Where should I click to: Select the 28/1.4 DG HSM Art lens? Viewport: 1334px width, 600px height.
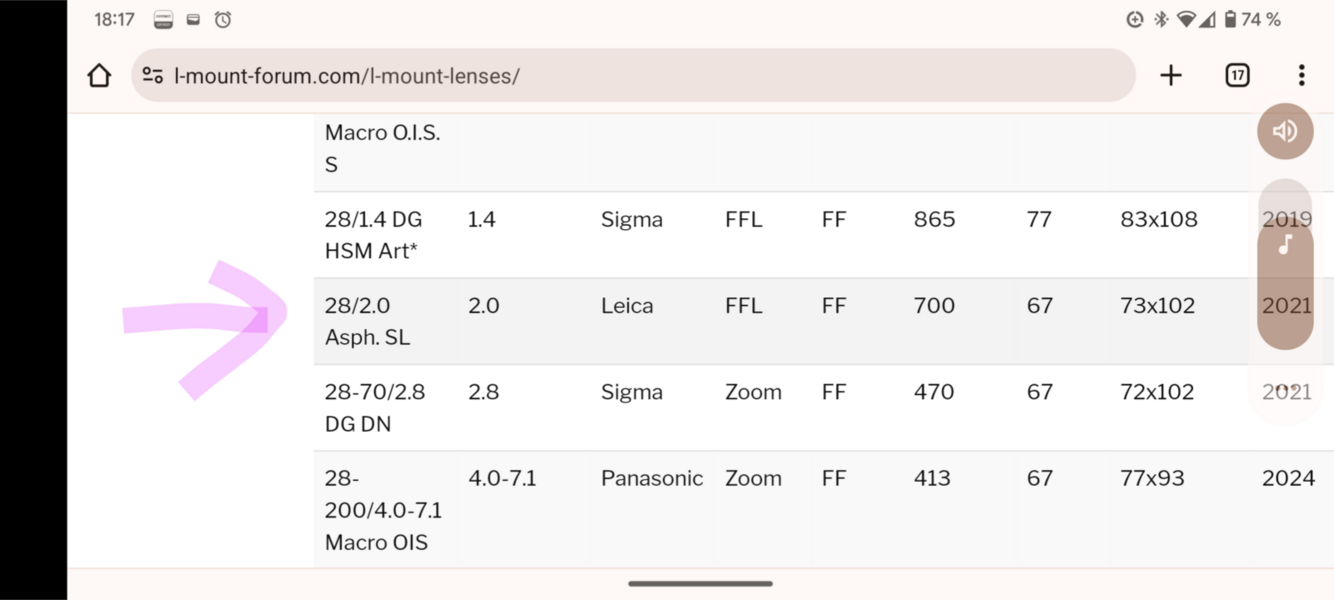pyautogui.click(x=373, y=235)
